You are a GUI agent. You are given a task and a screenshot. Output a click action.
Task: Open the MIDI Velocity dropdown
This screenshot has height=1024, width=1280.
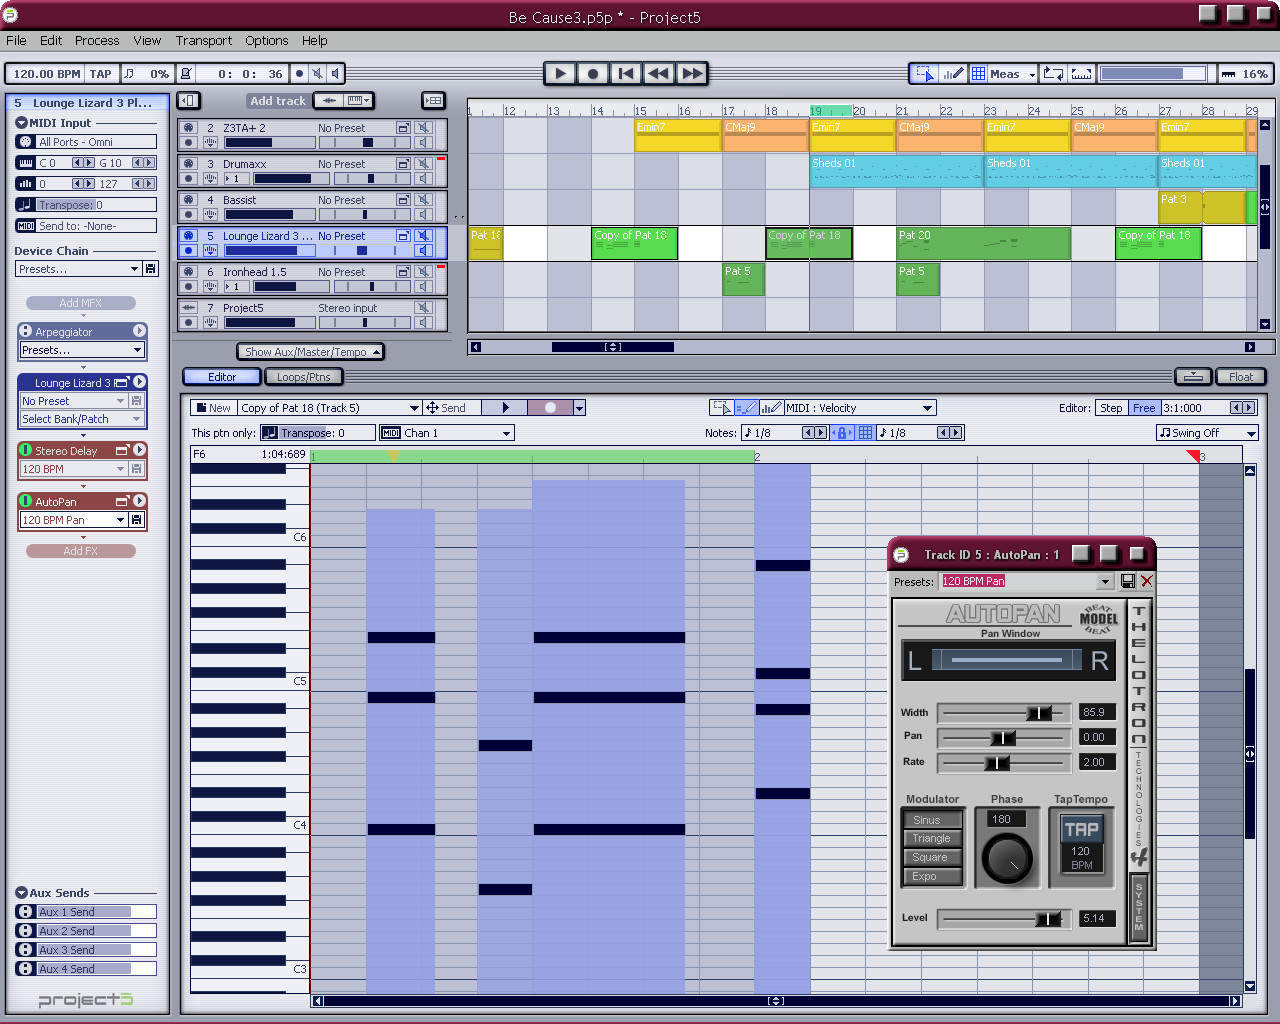coord(859,408)
